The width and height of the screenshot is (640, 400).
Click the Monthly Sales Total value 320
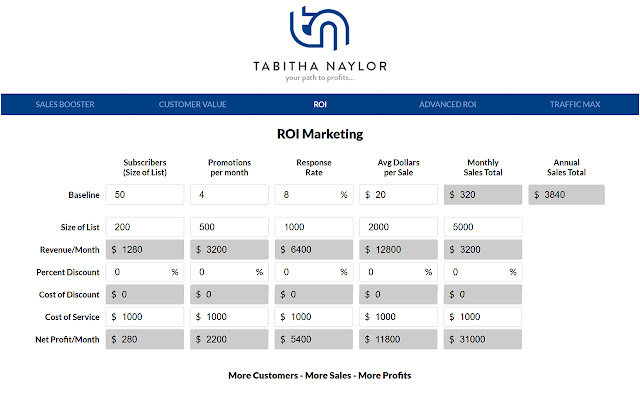(483, 195)
